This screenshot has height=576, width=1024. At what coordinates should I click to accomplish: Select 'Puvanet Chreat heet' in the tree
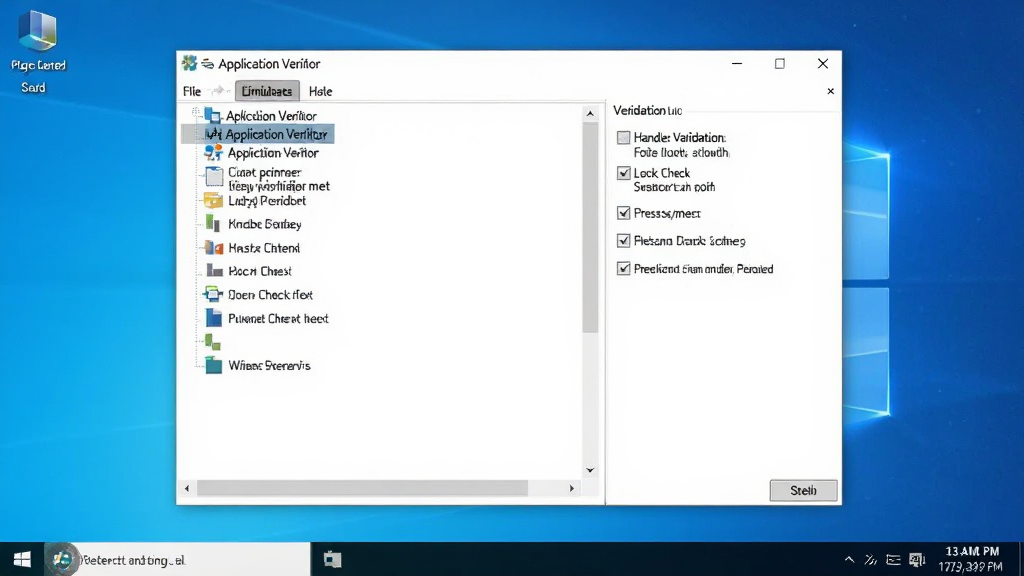coord(278,319)
